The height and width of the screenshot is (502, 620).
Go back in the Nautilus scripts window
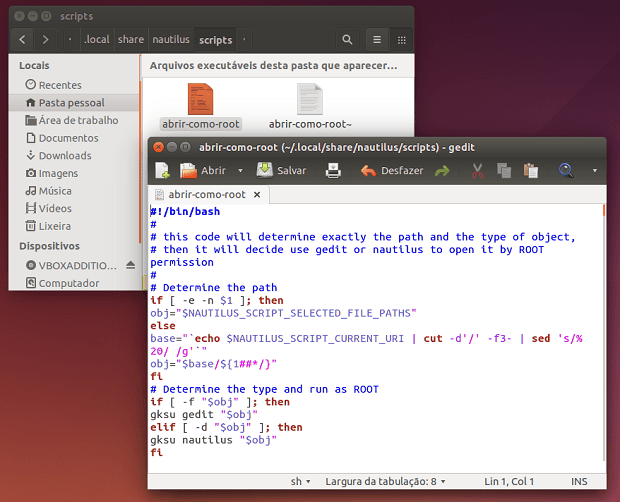click(x=23, y=40)
